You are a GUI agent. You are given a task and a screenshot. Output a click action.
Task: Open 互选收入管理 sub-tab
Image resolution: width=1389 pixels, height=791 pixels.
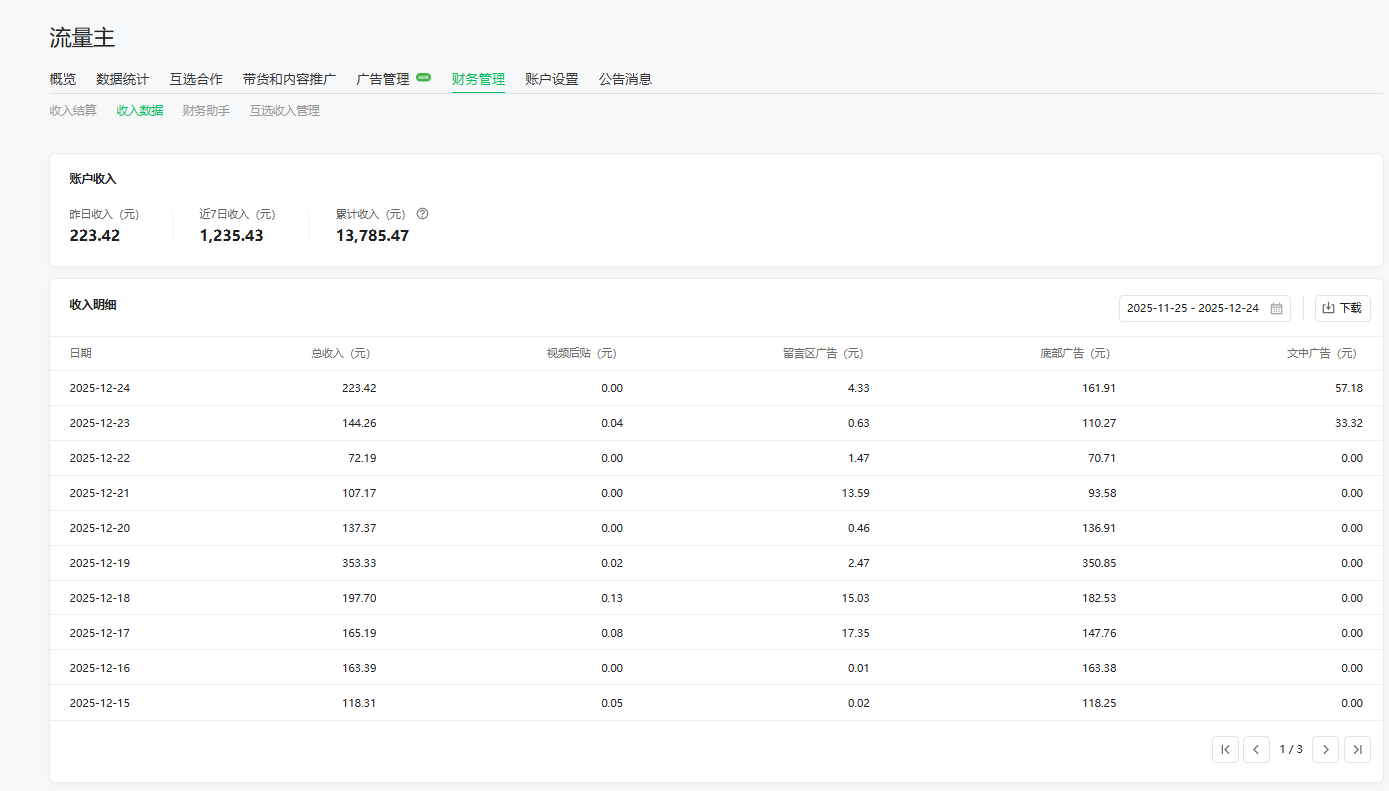pyautogui.click(x=285, y=111)
